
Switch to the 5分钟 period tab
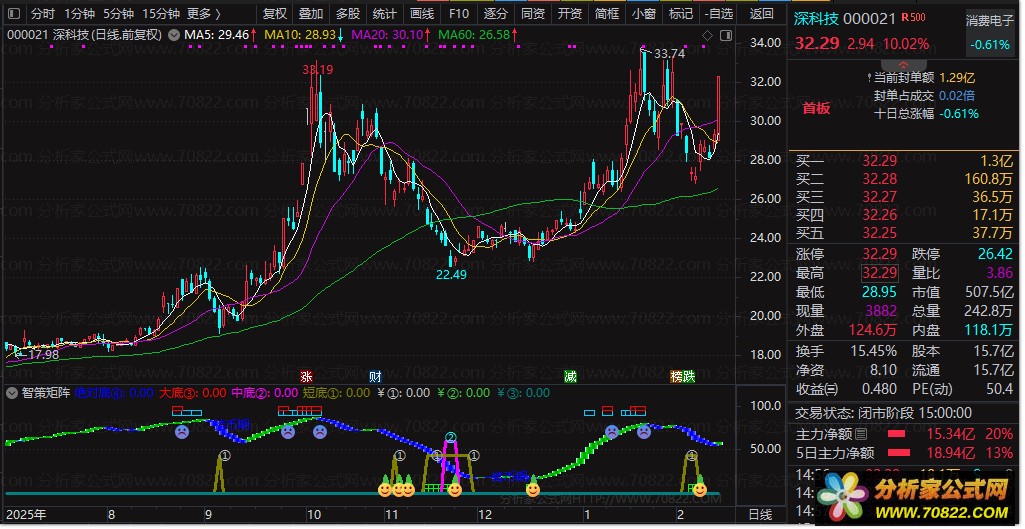pyautogui.click(x=117, y=14)
